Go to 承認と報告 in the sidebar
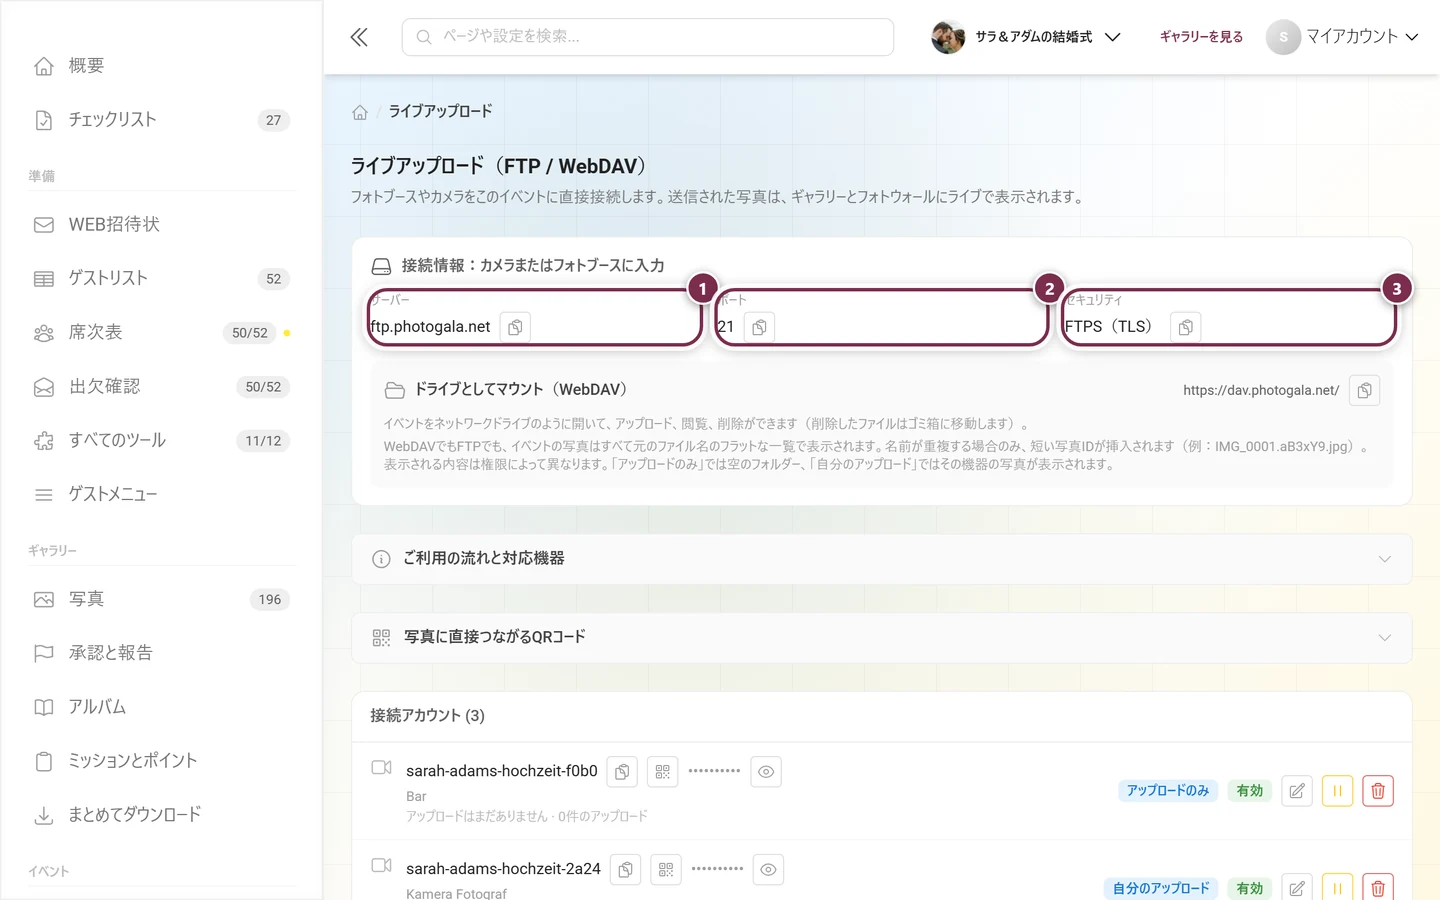Image resolution: width=1440 pixels, height=900 pixels. pyautogui.click(x=161, y=654)
